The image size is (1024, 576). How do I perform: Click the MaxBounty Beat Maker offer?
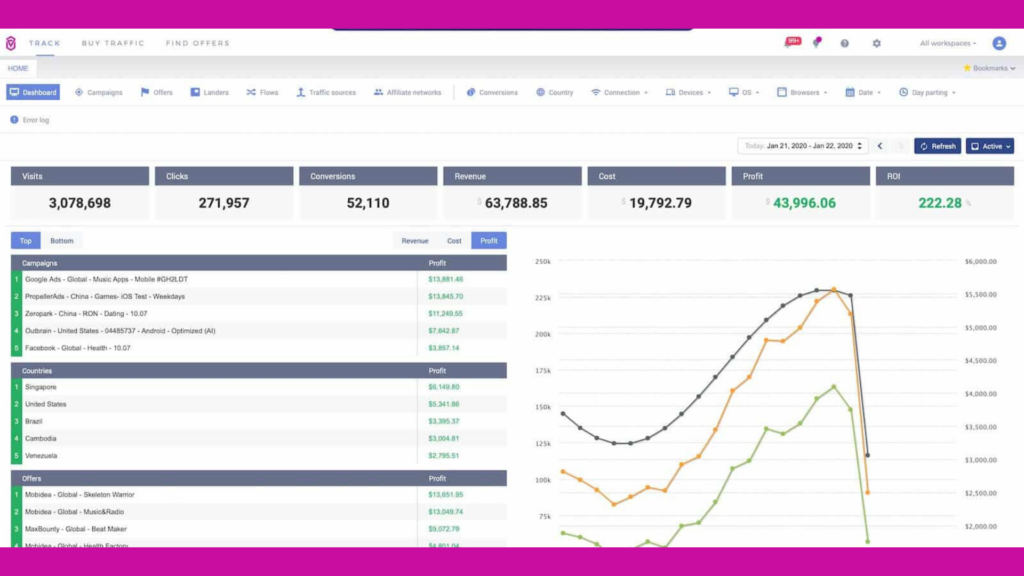pyautogui.click(x=259, y=529)
